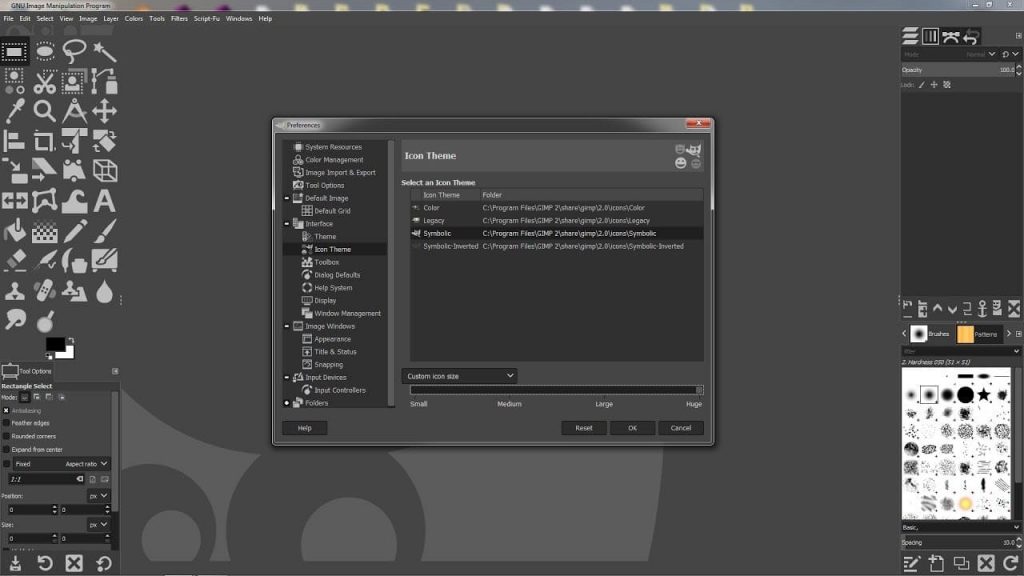Set selection mode to Subtract from selection

pyautogui.click(x=49, y=397)
